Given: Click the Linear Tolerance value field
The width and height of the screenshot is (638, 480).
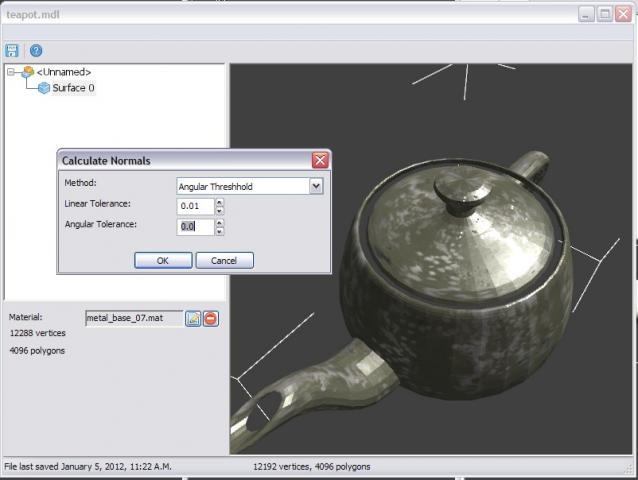Looking at the screenshot, I should pos(195,206).
